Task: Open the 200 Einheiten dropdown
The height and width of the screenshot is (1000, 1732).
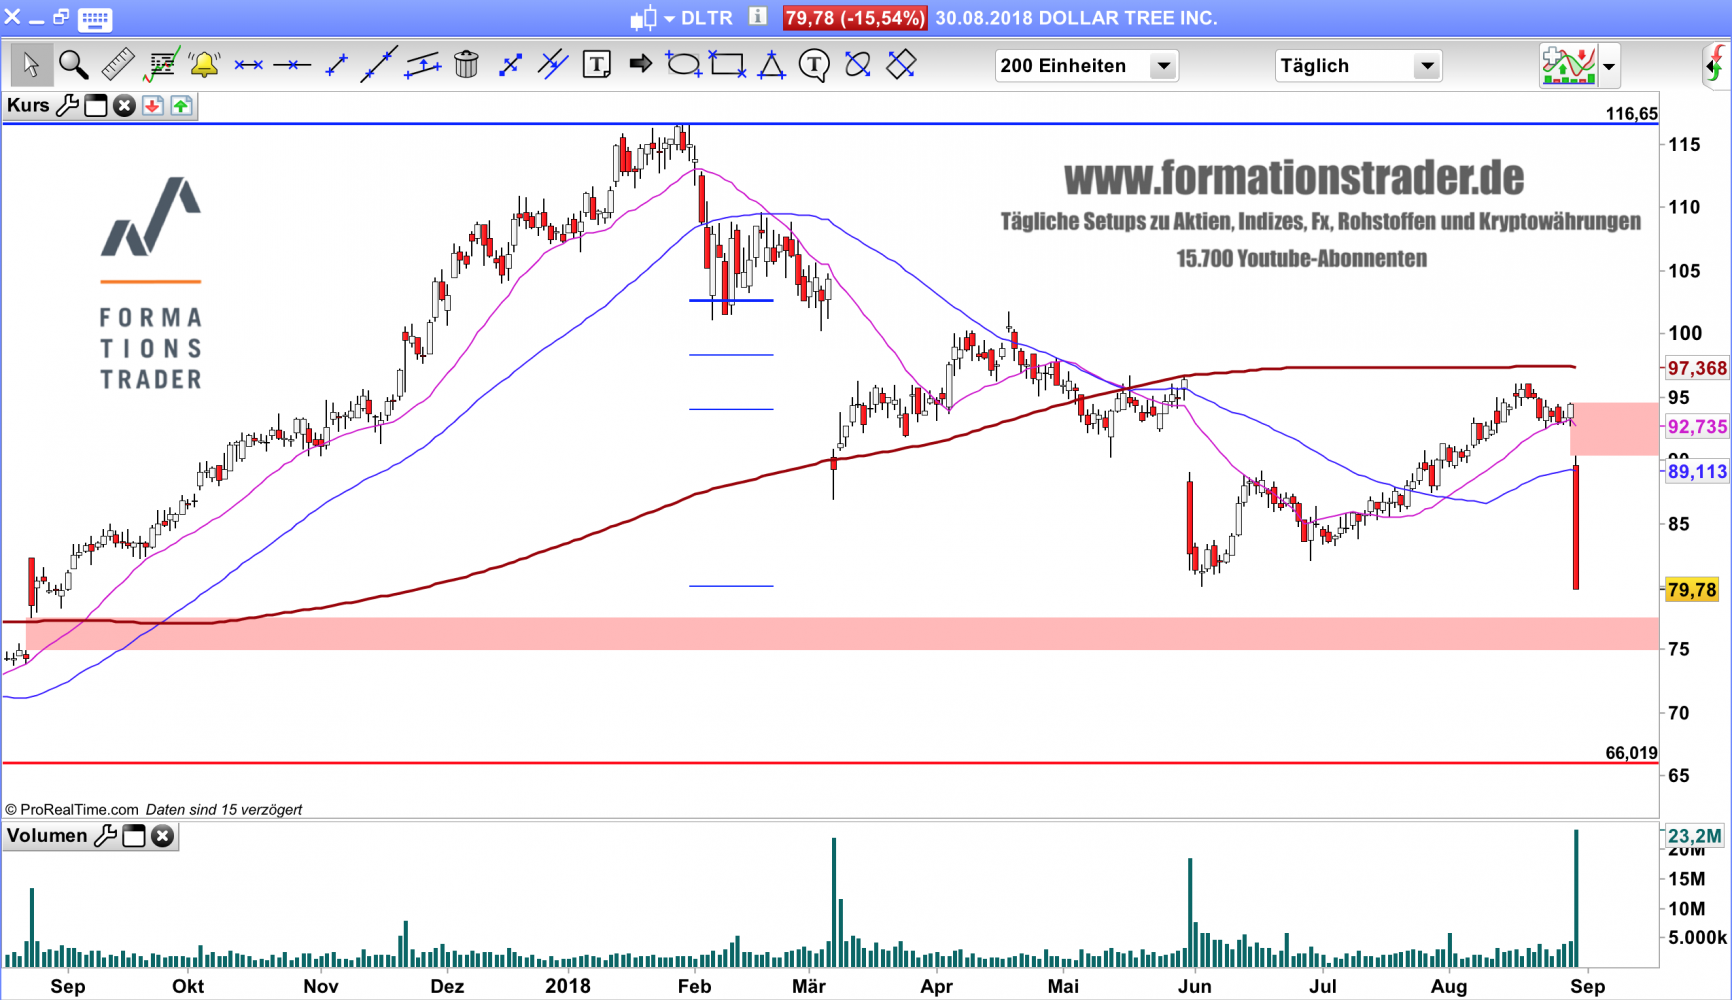Action: click(1163, 66)
